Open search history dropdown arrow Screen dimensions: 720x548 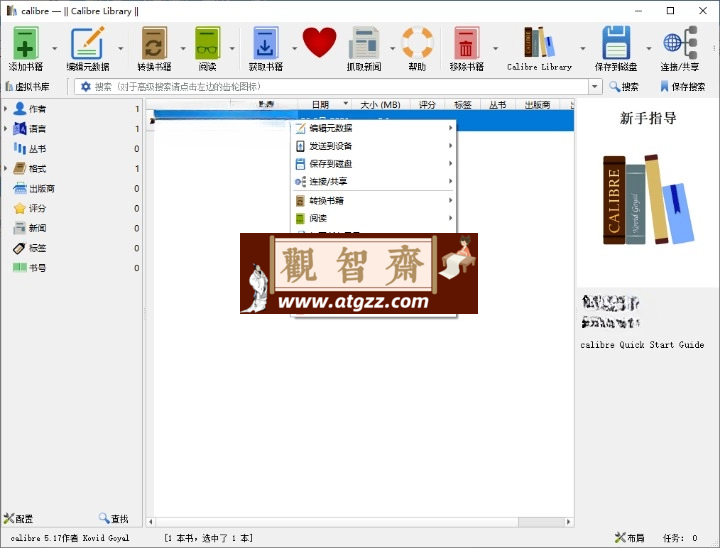pos(595,86)
